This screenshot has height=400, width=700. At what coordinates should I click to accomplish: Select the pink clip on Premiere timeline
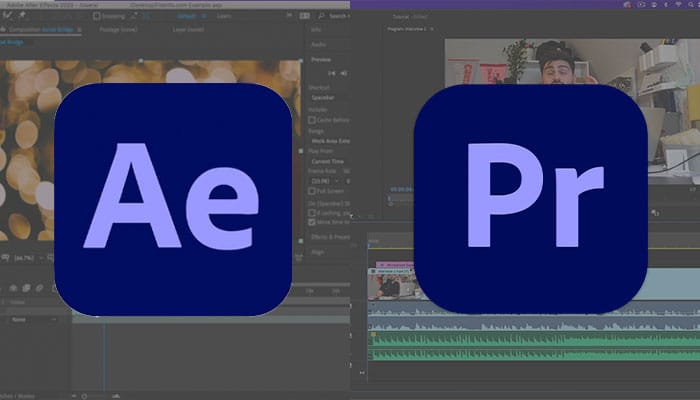pyautogui.click(x=396, y=265)
